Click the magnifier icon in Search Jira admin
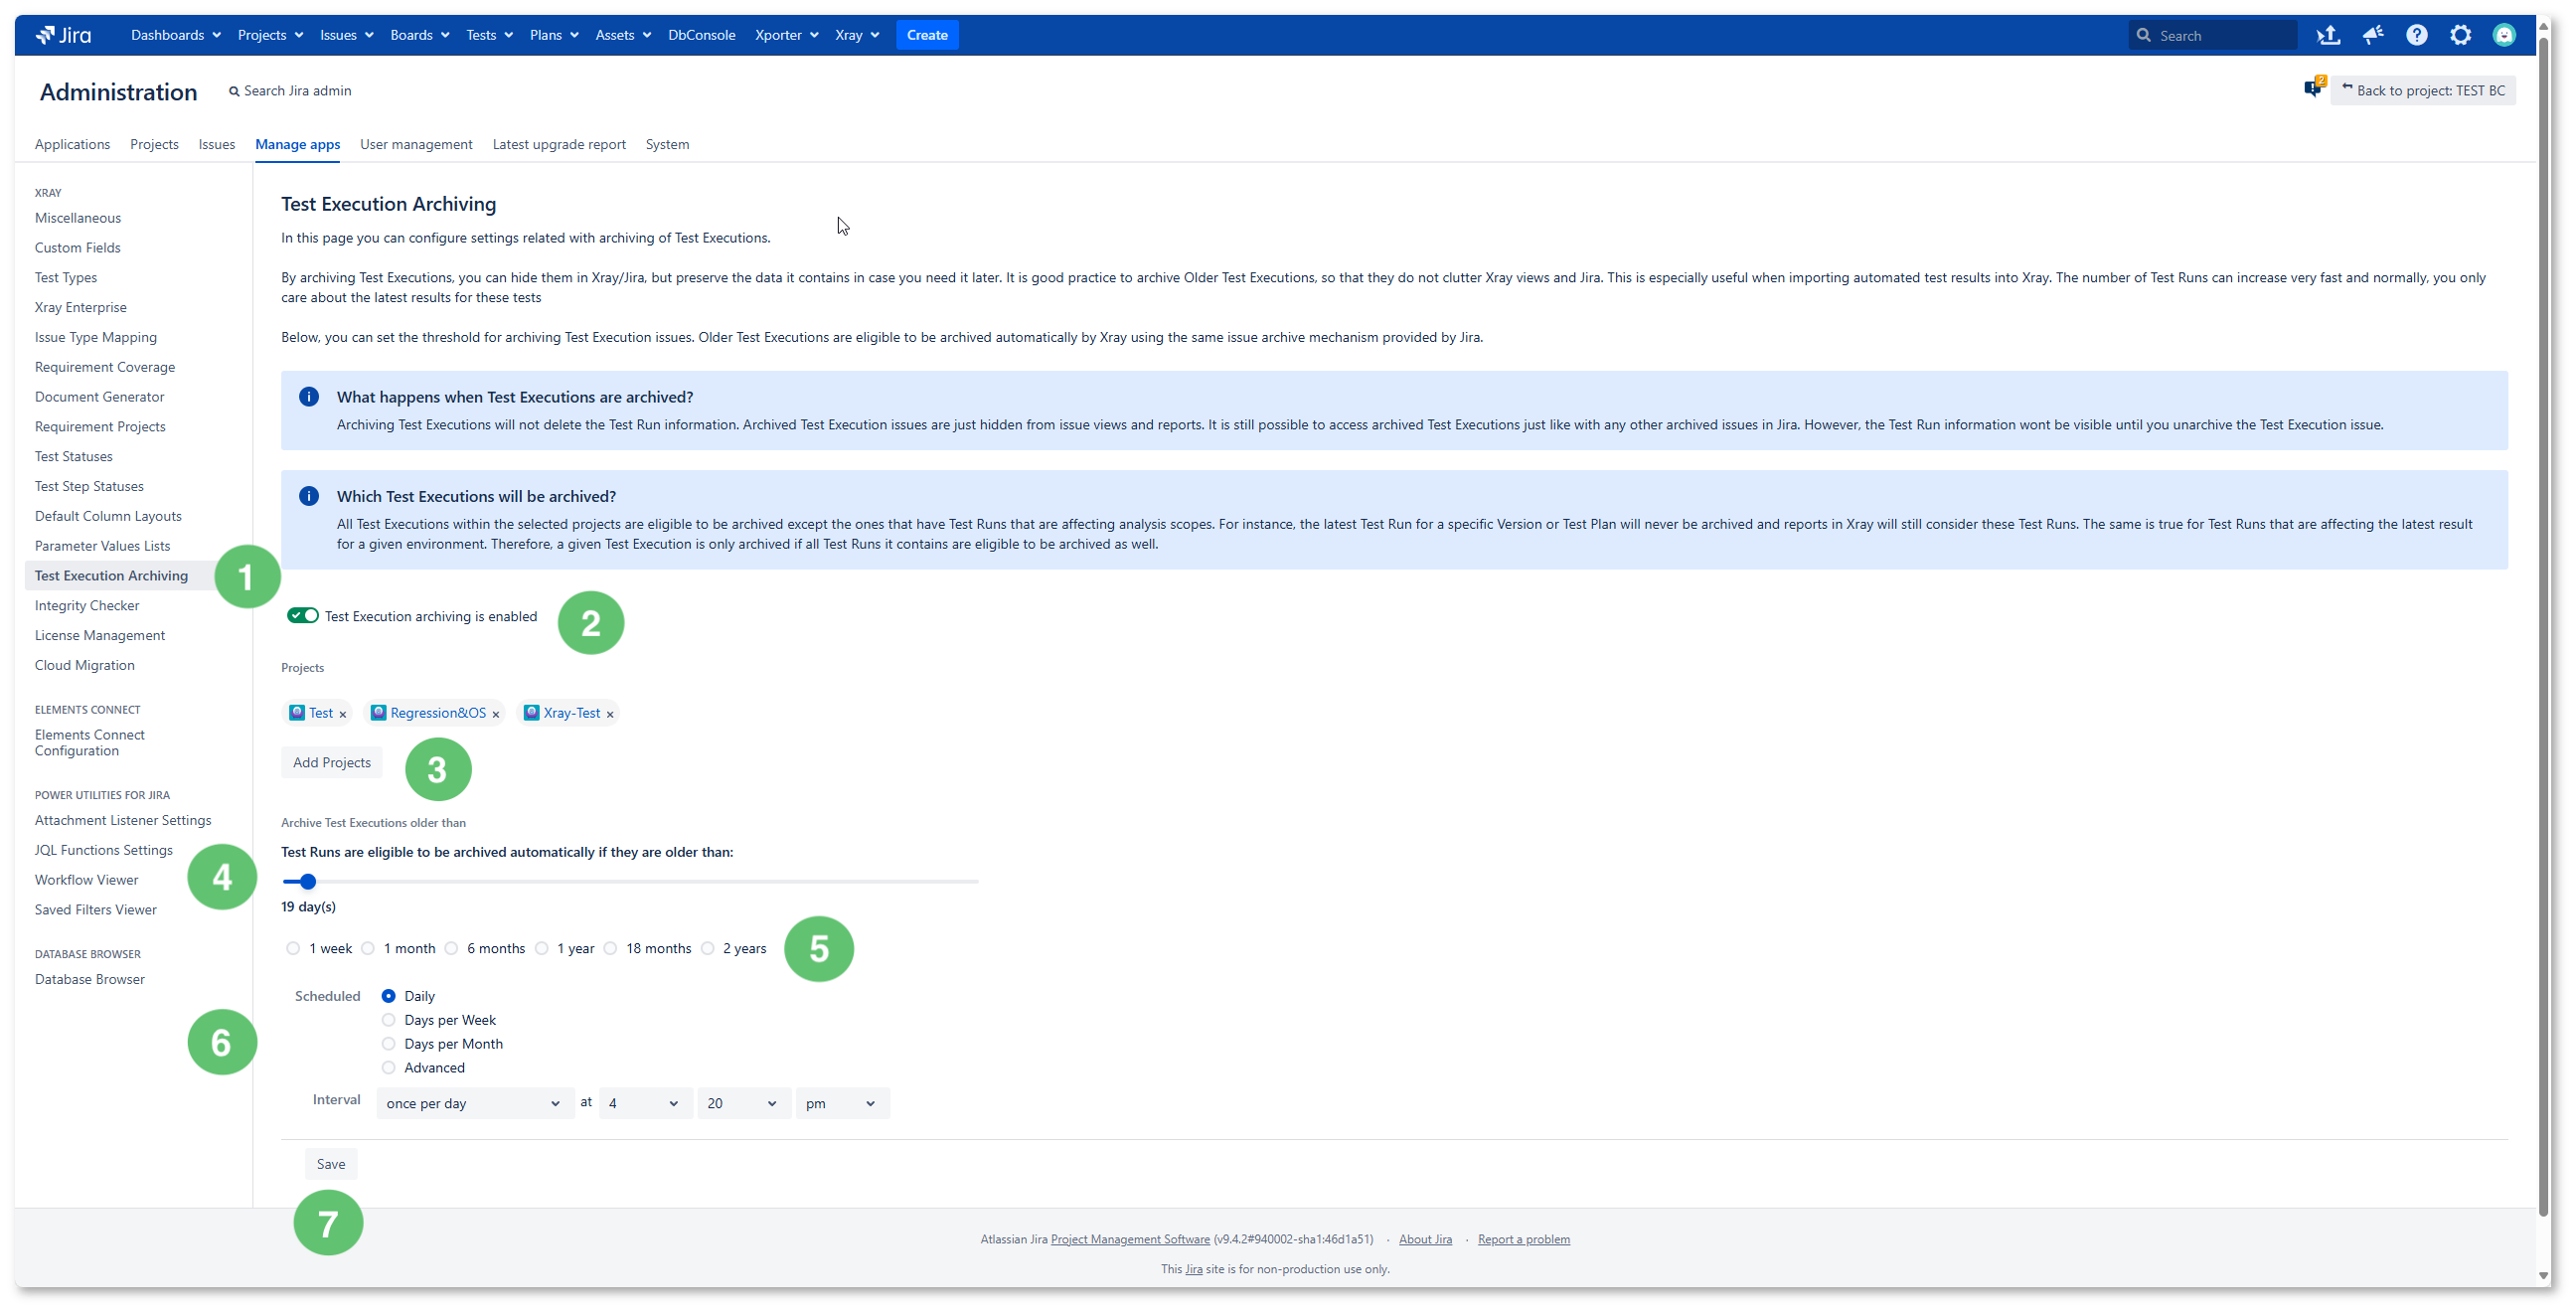 [x=234, y=91]
